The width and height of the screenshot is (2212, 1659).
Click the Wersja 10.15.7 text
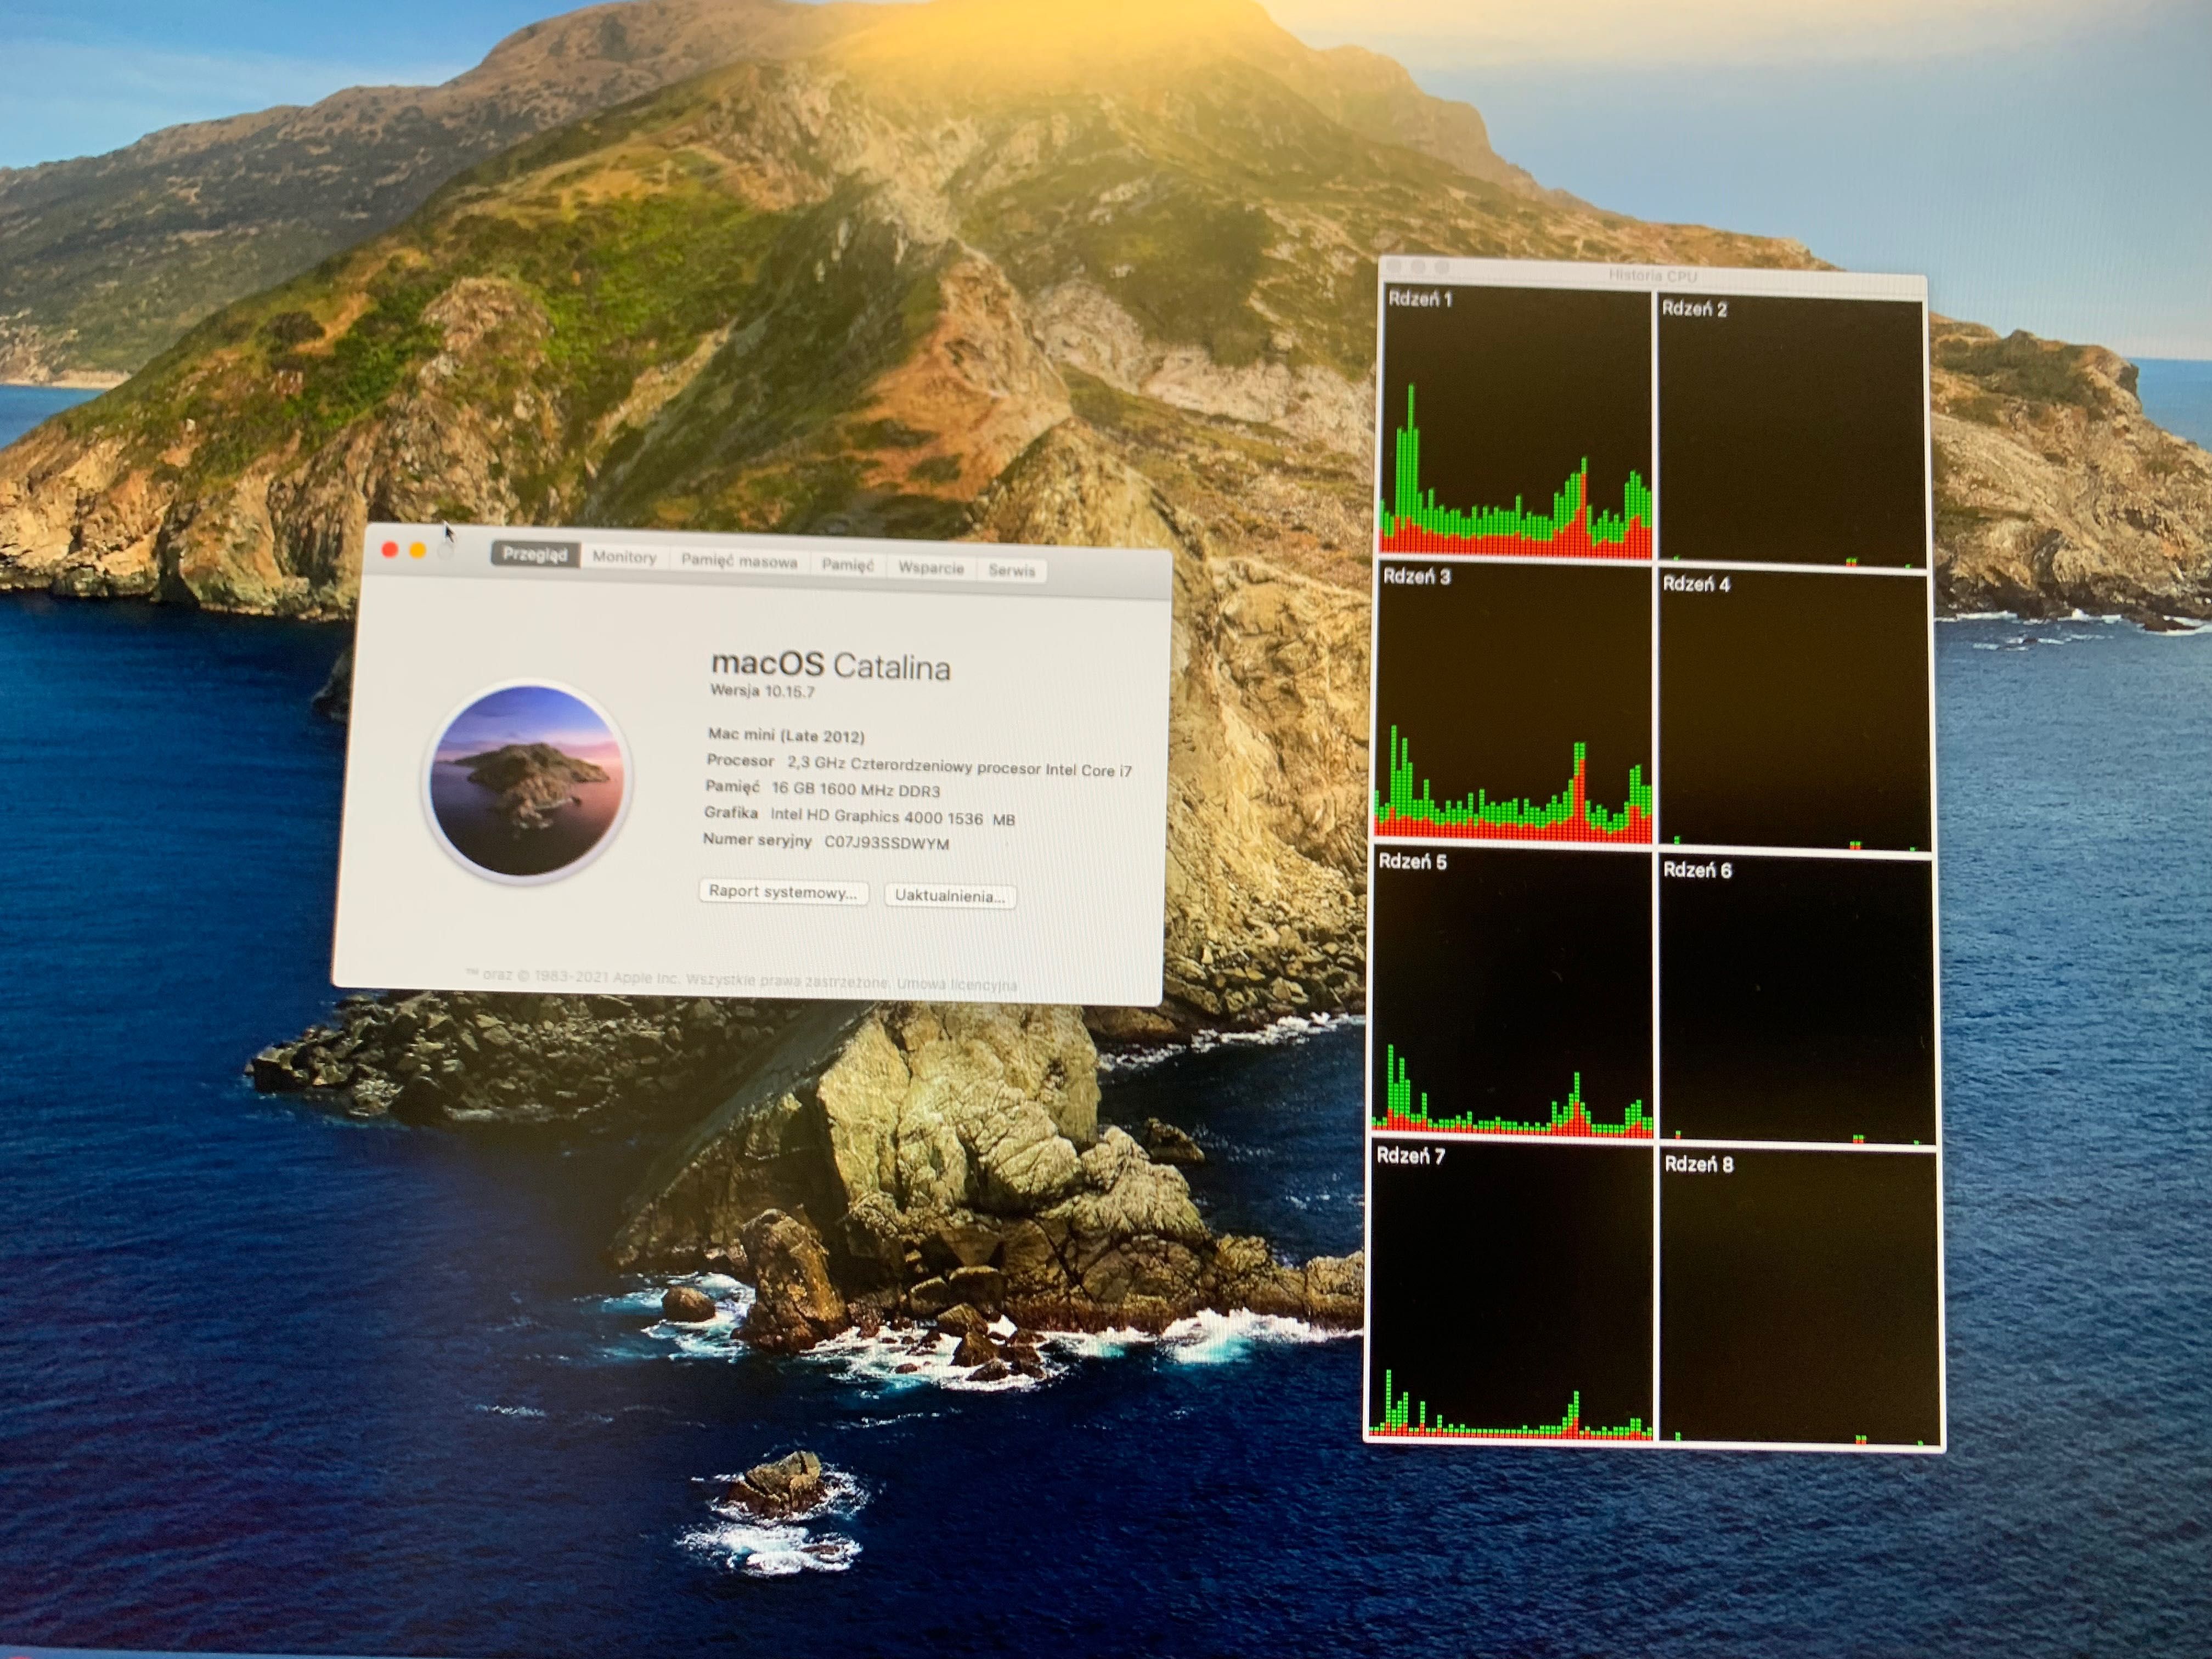pos(762,691)
